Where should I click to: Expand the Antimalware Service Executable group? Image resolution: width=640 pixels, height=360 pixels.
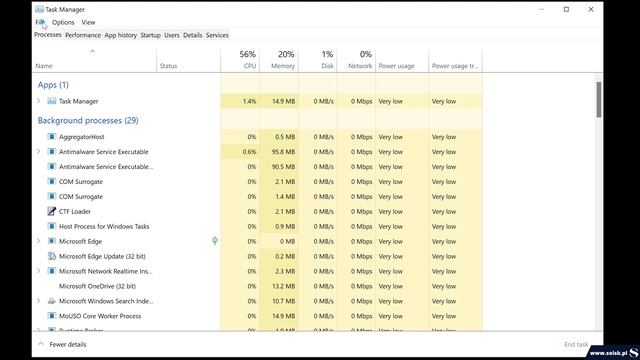point(39,151)
